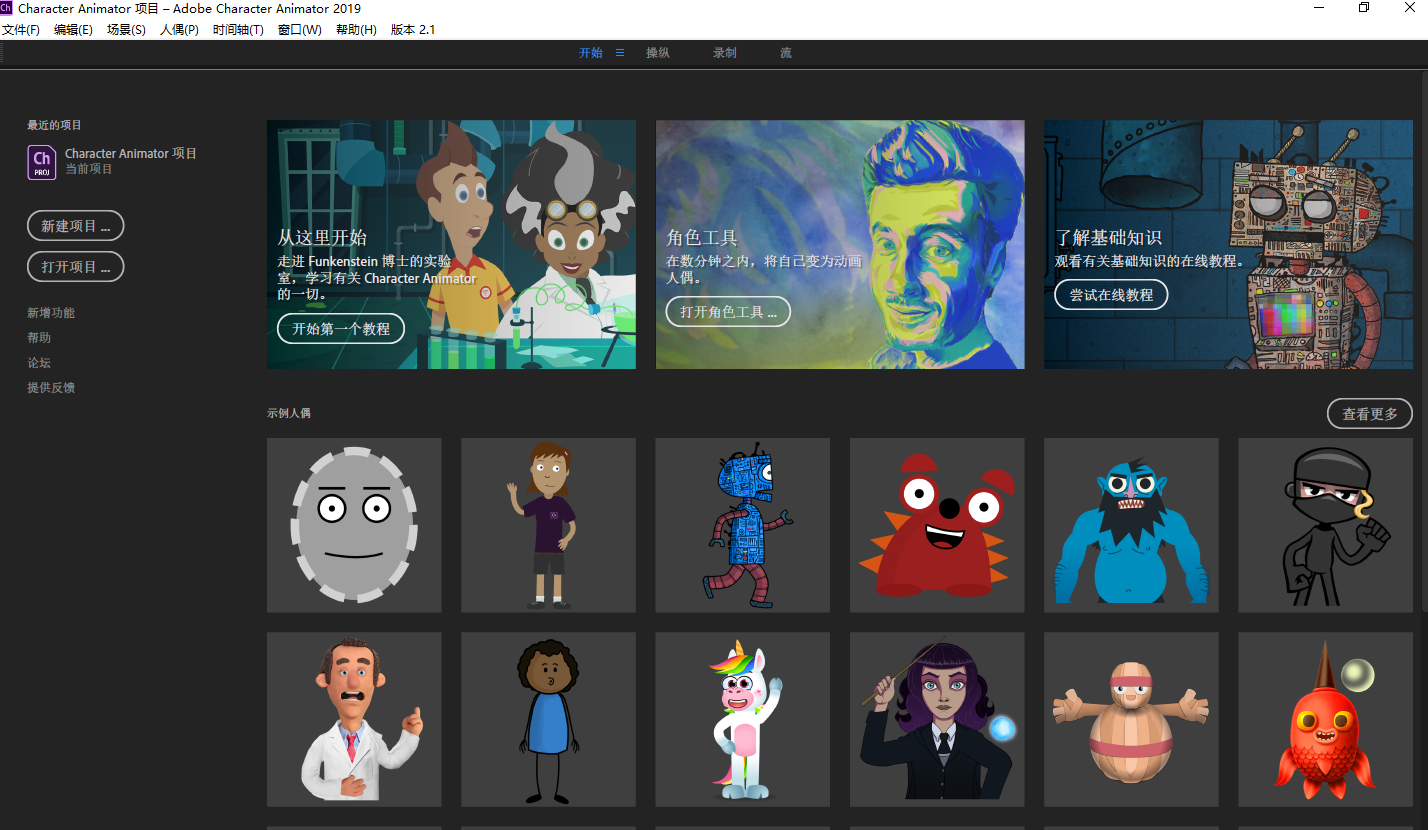Image resolution: width=1428 pixels, height=830 pixels.
Task: Click 查看更多 to see more puppets
Action: pyautogui.click(x=1369, y=413)
